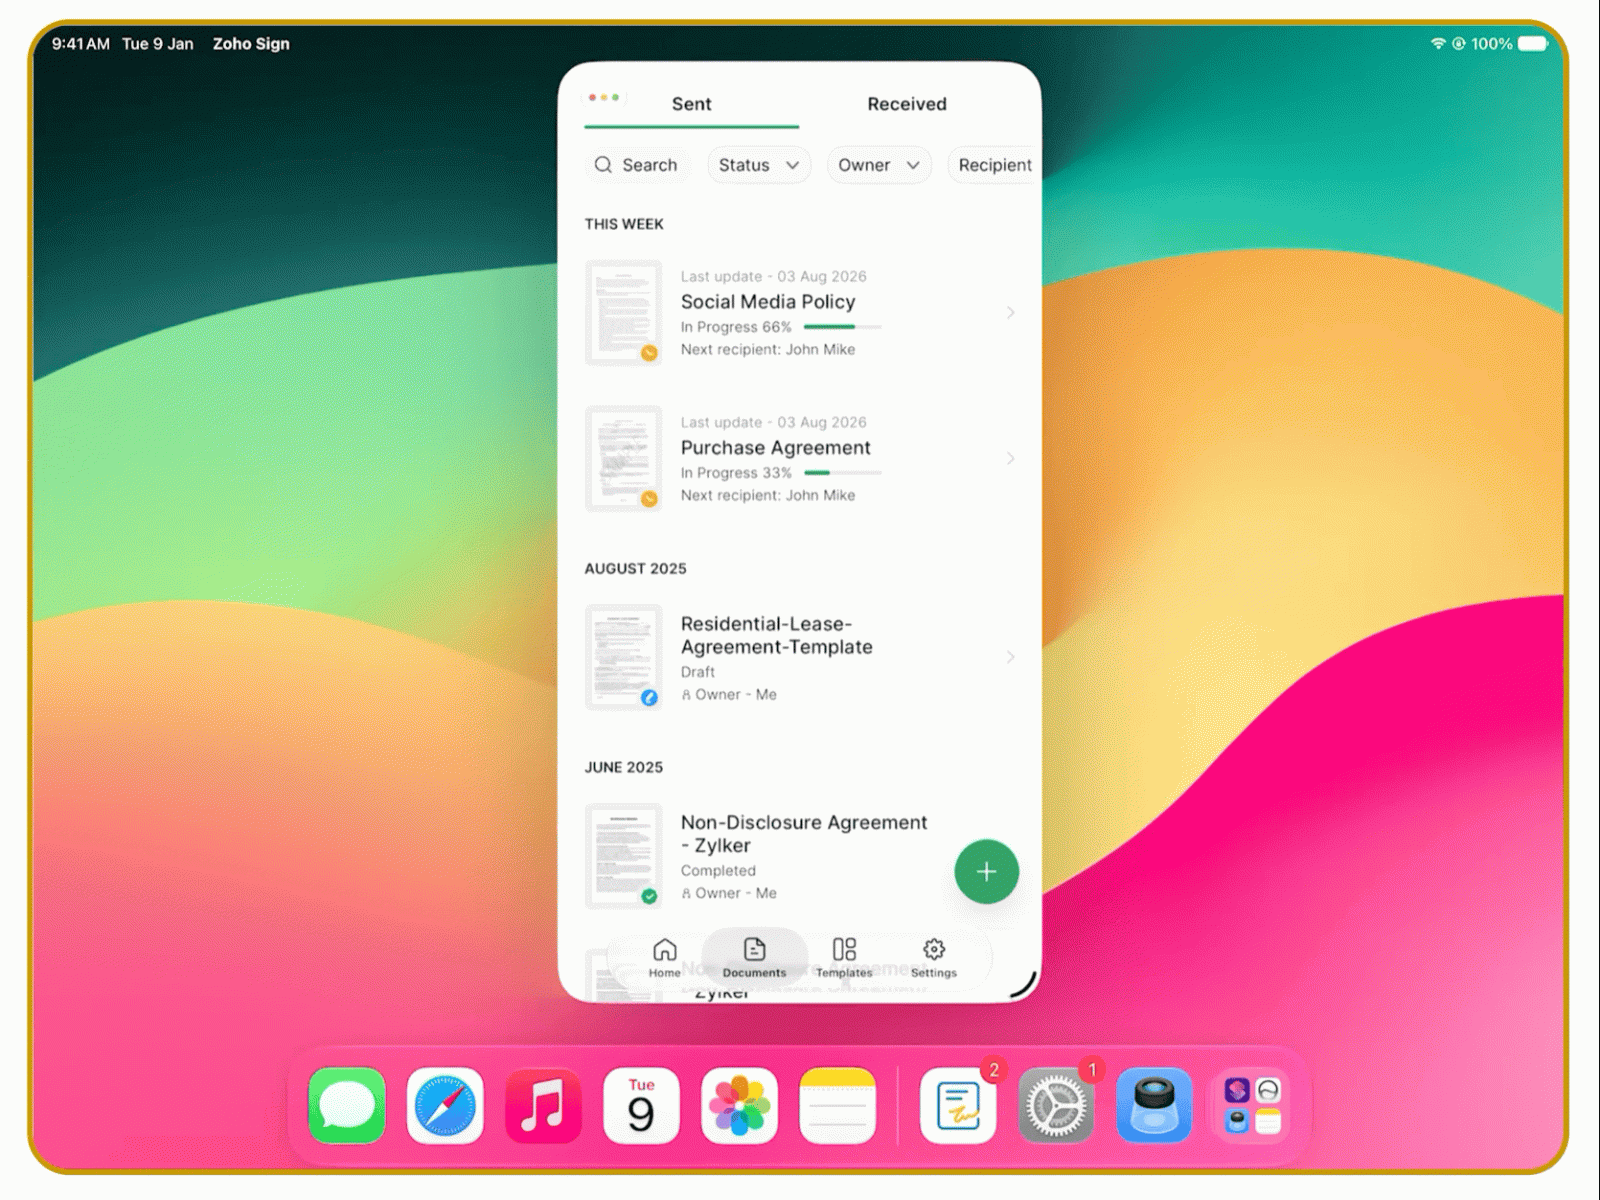This screenshot has height=1200, width=1600.
Task: Click blue draft badge on Residential-Lease thumbnail
Action: (649, 698)
